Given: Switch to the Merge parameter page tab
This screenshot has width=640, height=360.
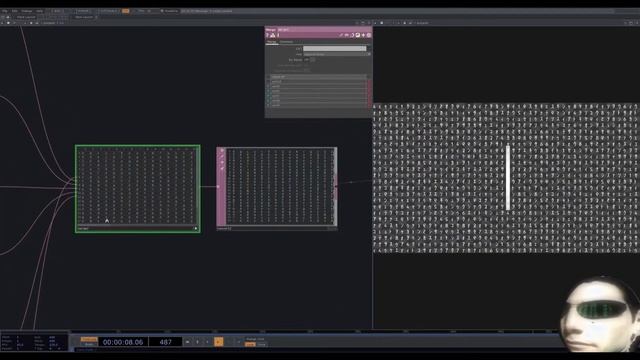Looking at the screenshot, I should click(x=271, y=42).
